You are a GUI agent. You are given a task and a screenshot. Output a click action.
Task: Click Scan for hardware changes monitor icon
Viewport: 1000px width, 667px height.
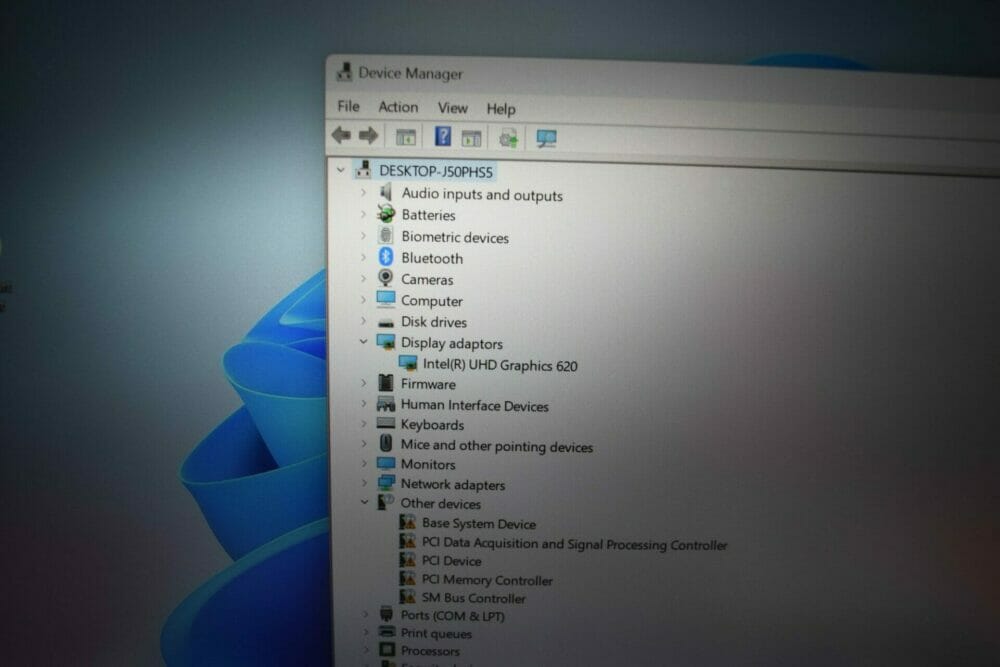(547, 138)
